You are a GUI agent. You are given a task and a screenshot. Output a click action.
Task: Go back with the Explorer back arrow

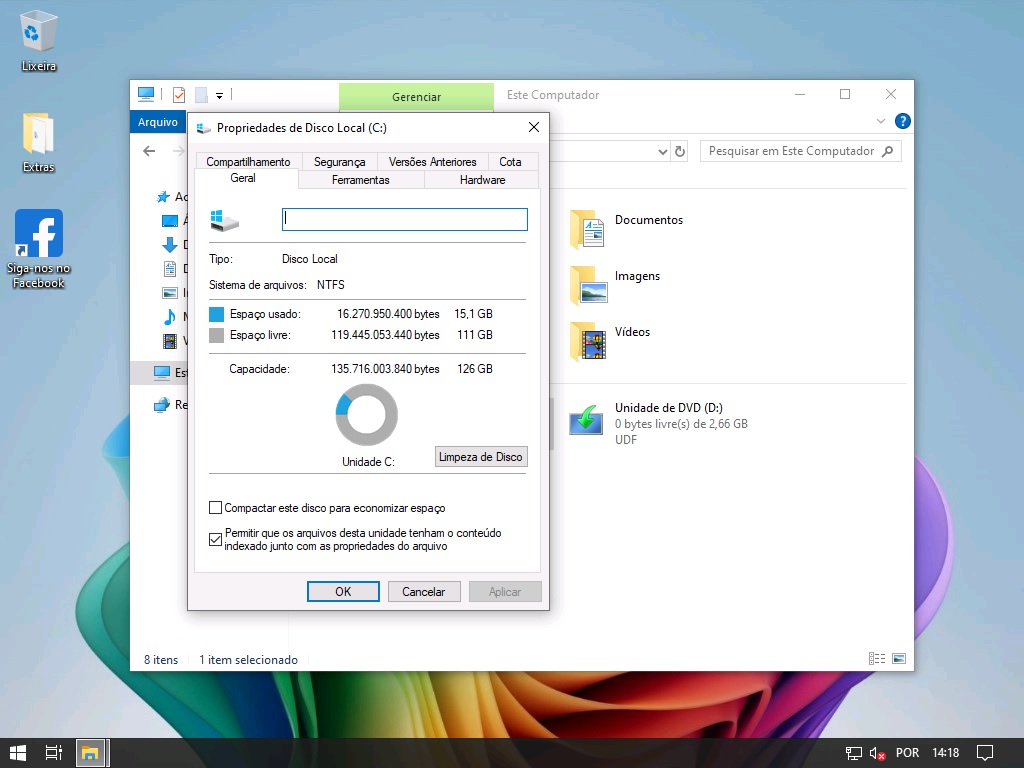click(149, 151)
